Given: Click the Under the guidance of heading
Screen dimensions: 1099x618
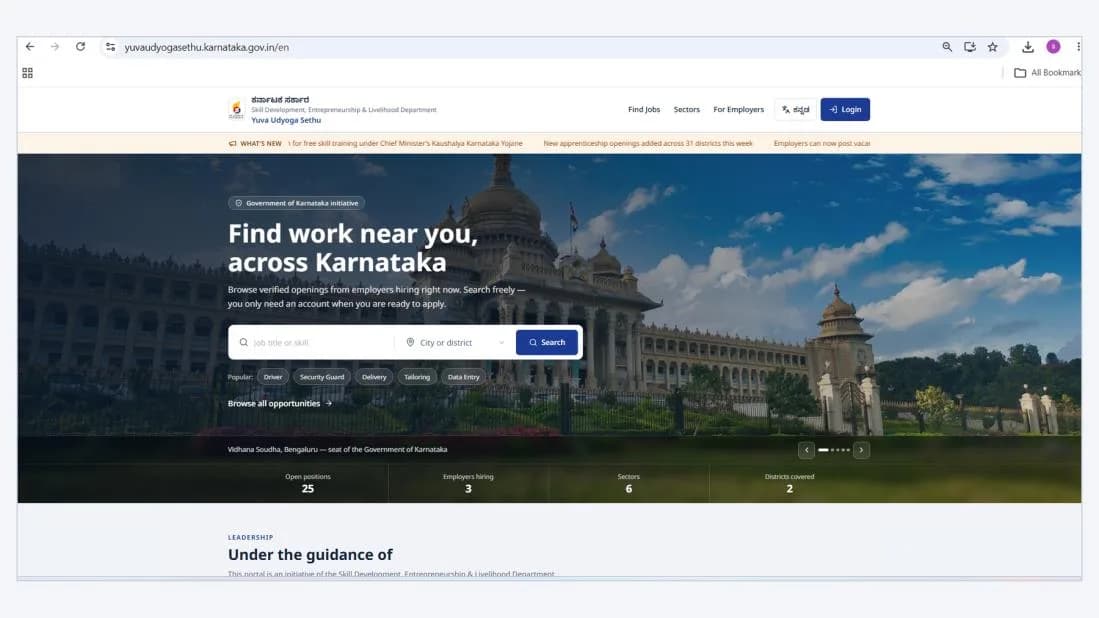Looking at the screenshot, I should (310, 555).
